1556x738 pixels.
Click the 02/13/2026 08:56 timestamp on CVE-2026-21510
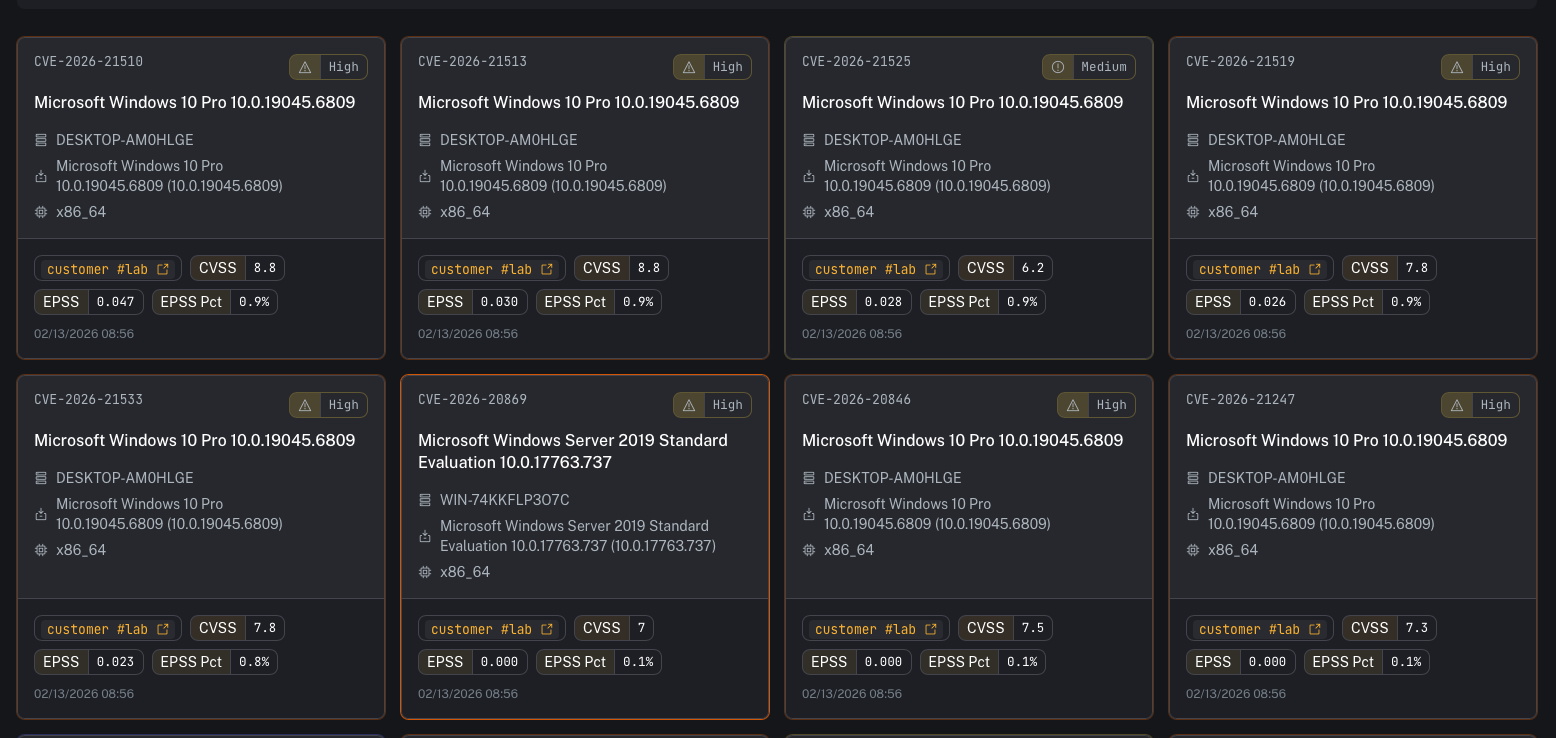point(84,334)
